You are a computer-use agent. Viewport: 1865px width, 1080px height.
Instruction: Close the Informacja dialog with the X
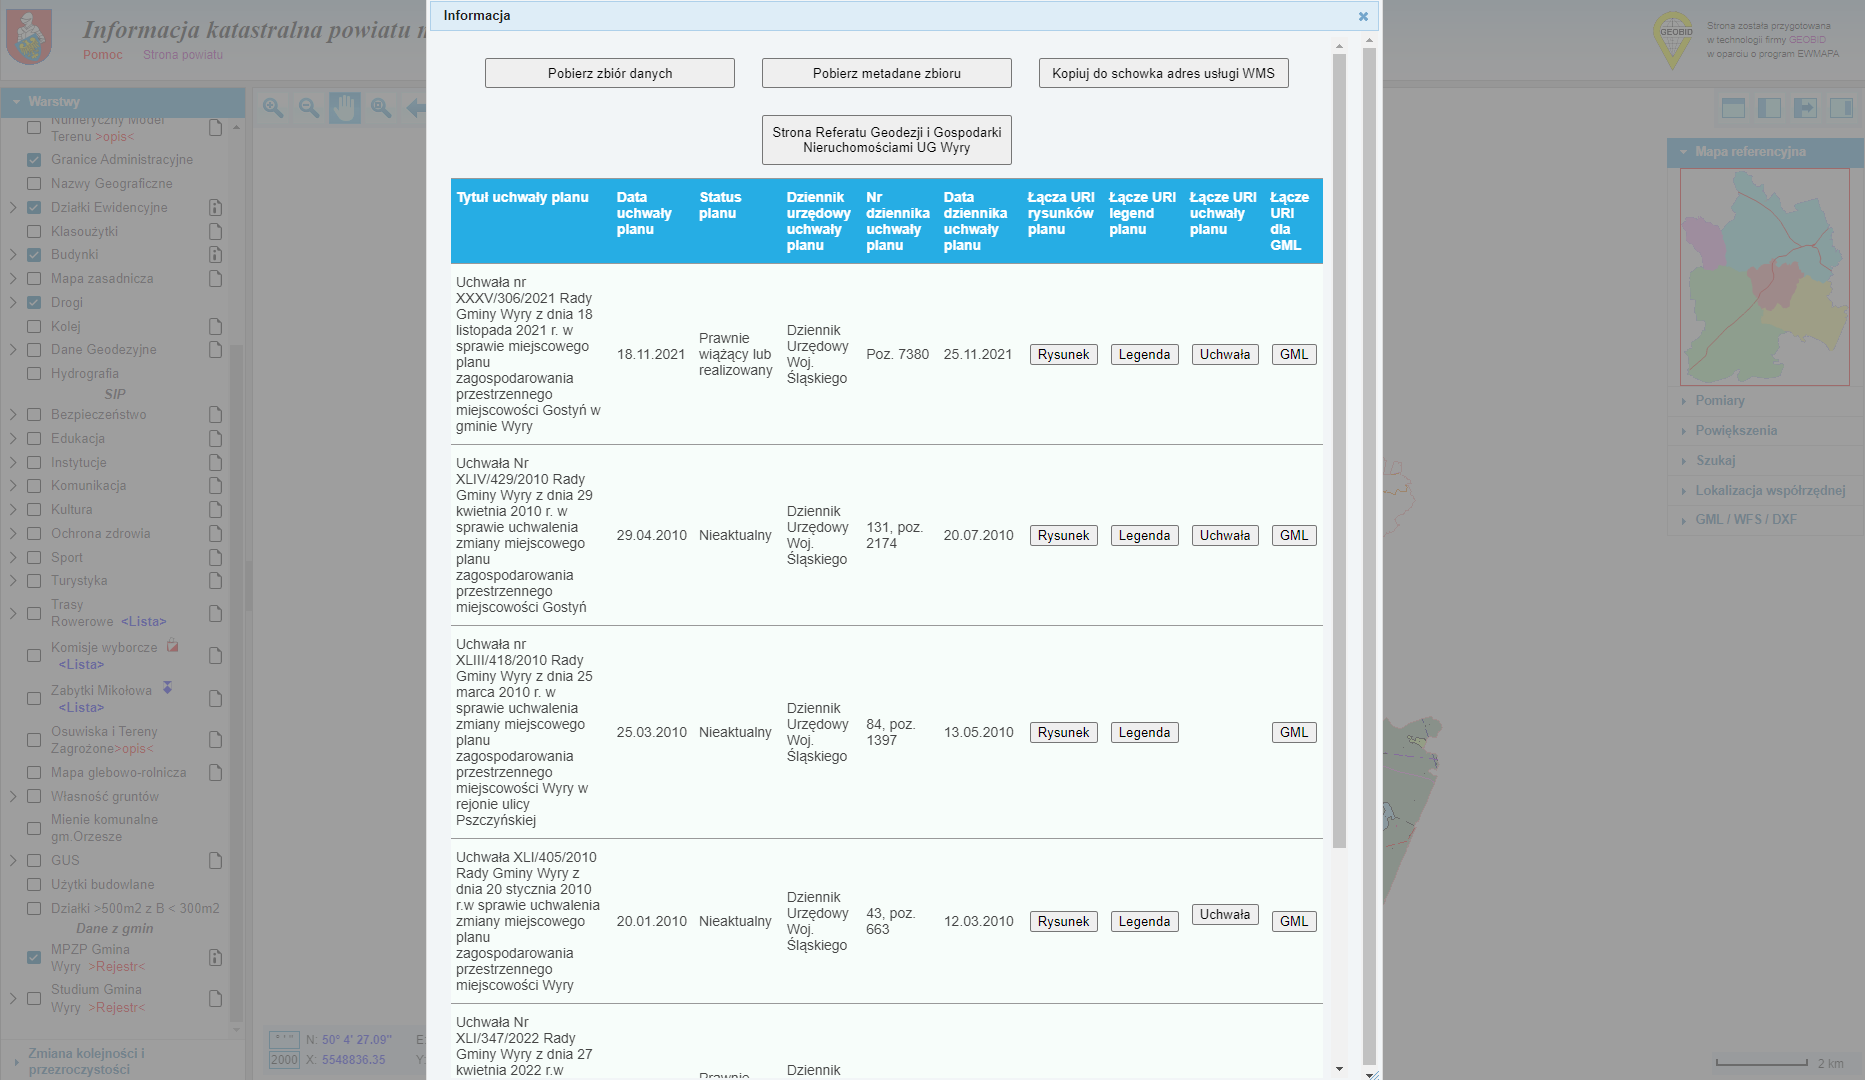[1362, 16]
